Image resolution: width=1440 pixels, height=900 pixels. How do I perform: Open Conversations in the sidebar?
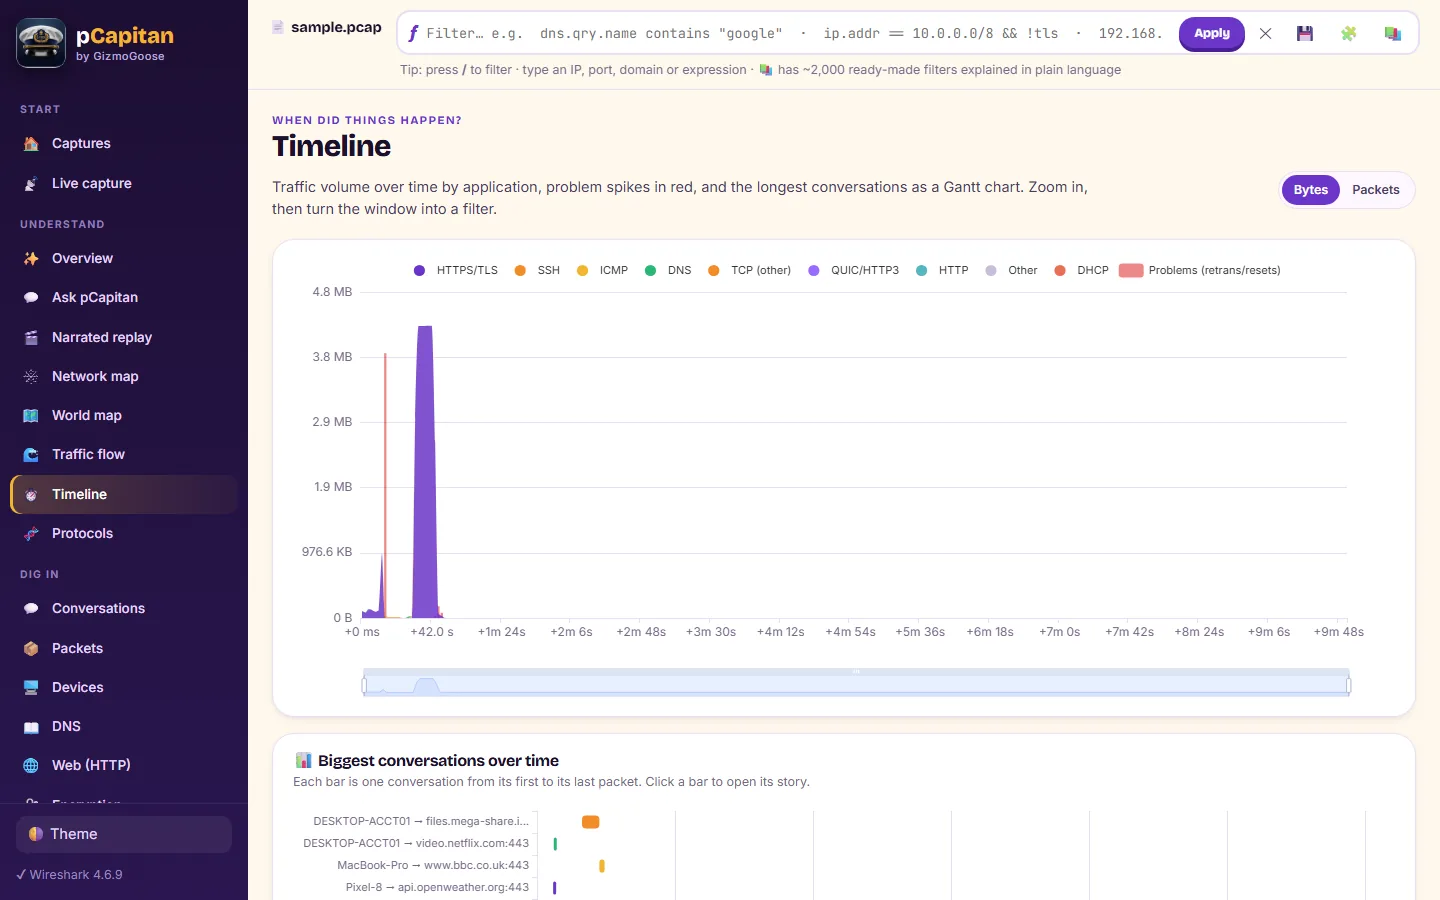tap(124, 609)
